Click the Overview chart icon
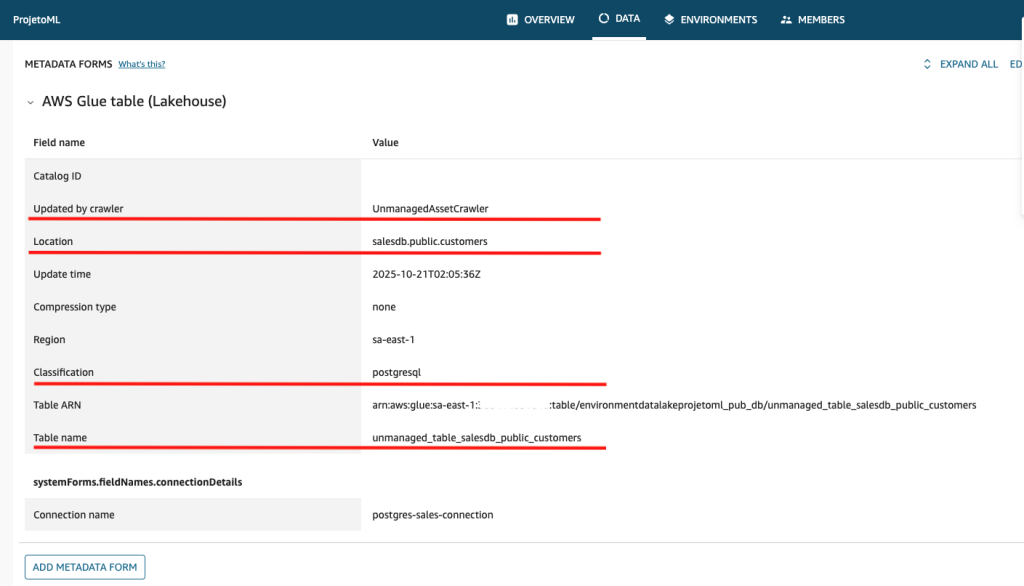Screen dimensions: 1024x586 [512, 19]
